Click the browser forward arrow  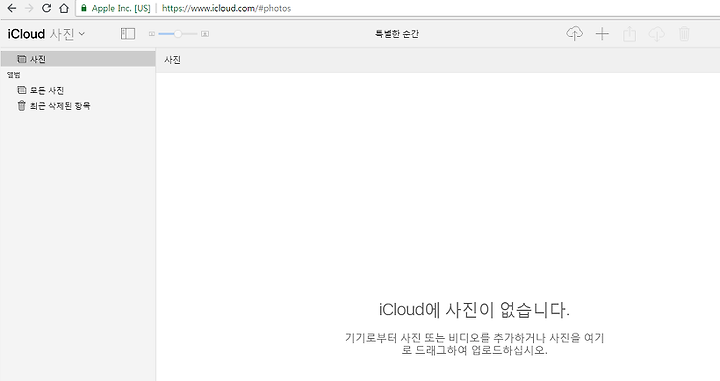(29, 8)
